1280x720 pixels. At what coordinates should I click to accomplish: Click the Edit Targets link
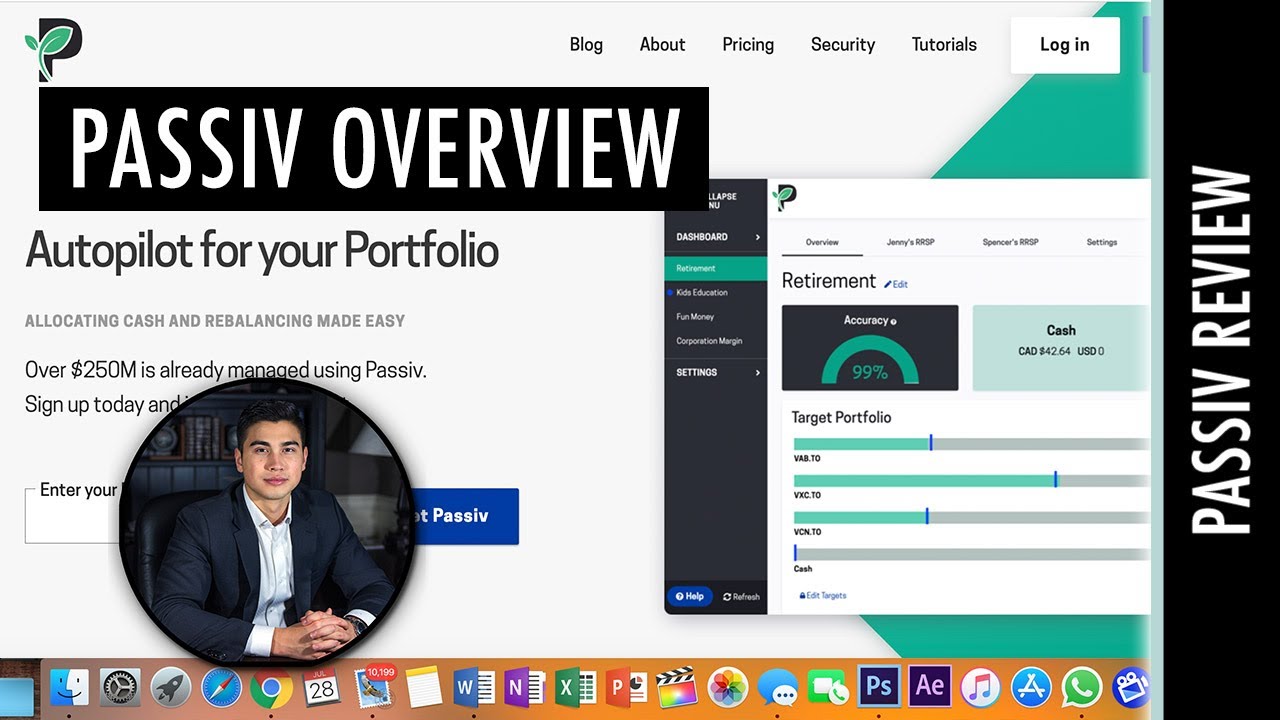[823, 595]
